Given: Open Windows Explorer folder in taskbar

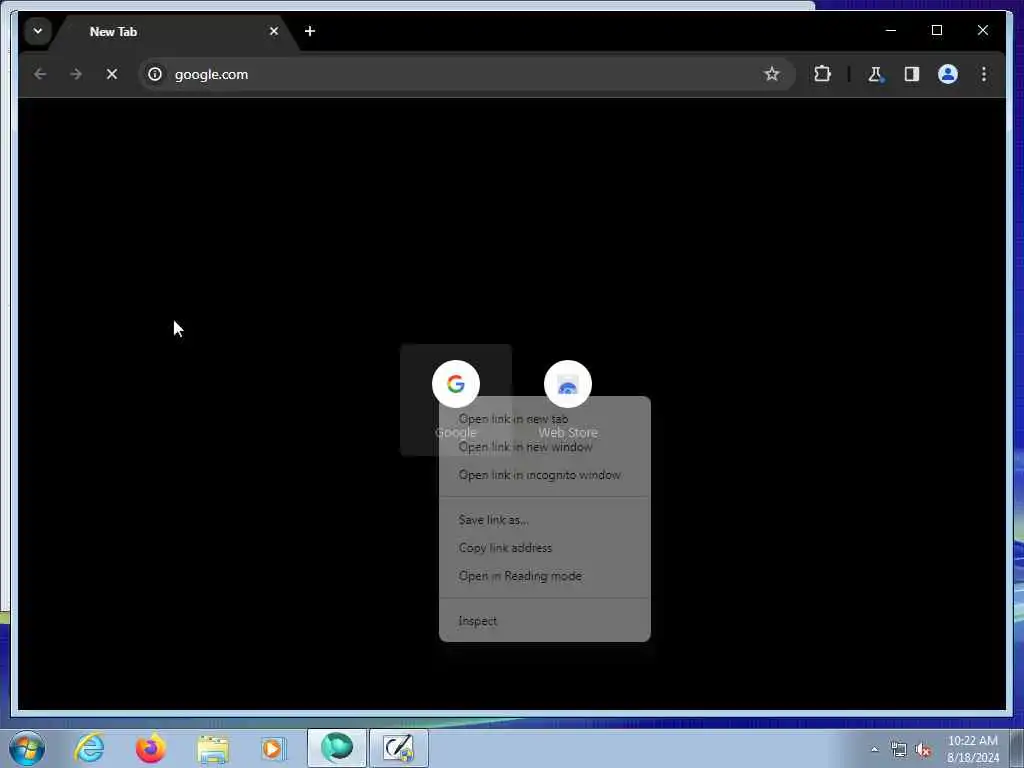Looking at the screenshot, I should (212, 748).
